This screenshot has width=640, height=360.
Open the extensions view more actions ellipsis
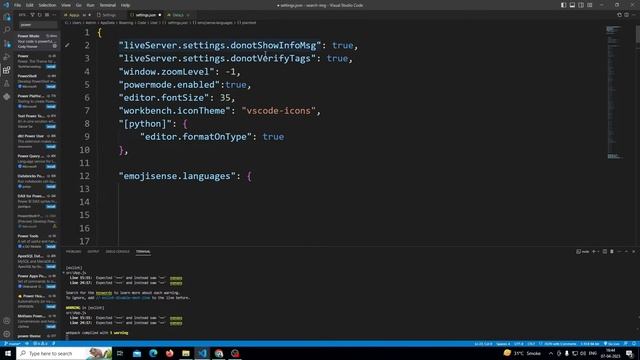(54, 15)
